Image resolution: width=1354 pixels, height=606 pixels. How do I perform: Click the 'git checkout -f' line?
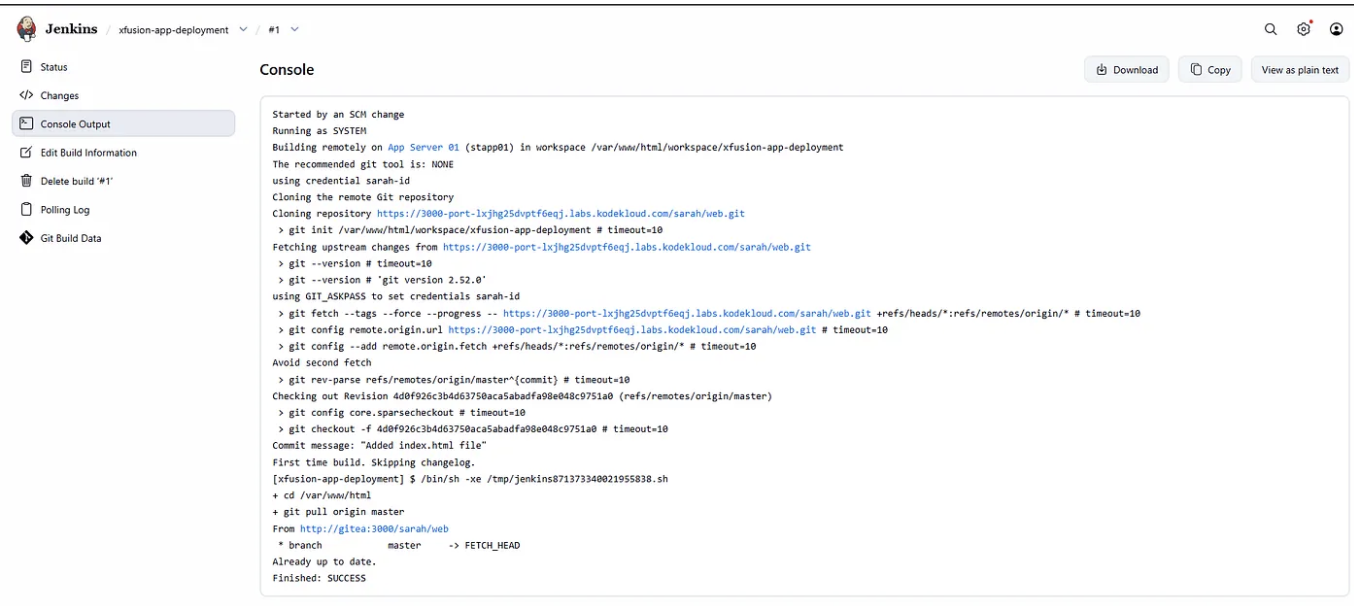click(x=473, y=429)
